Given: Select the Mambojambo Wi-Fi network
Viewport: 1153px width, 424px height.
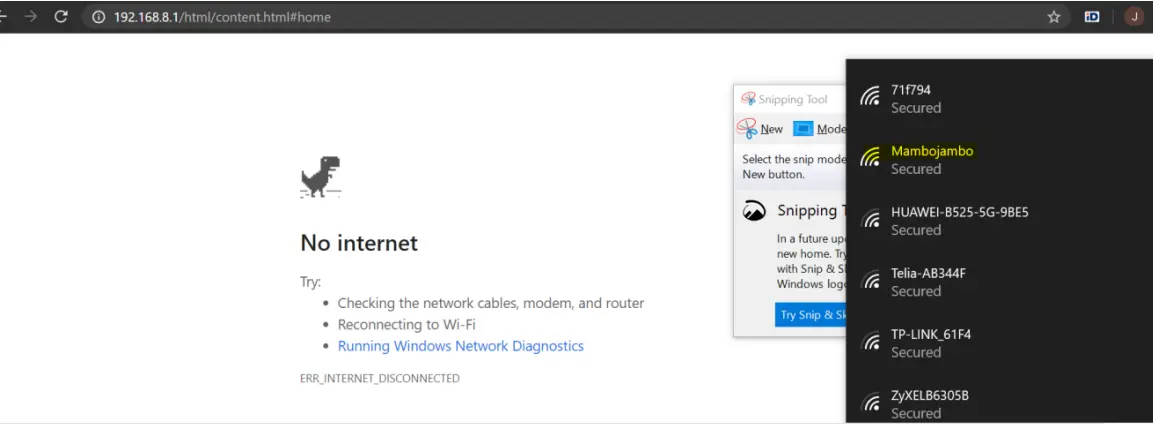Looking at the screenshot, I should [999, 159].
